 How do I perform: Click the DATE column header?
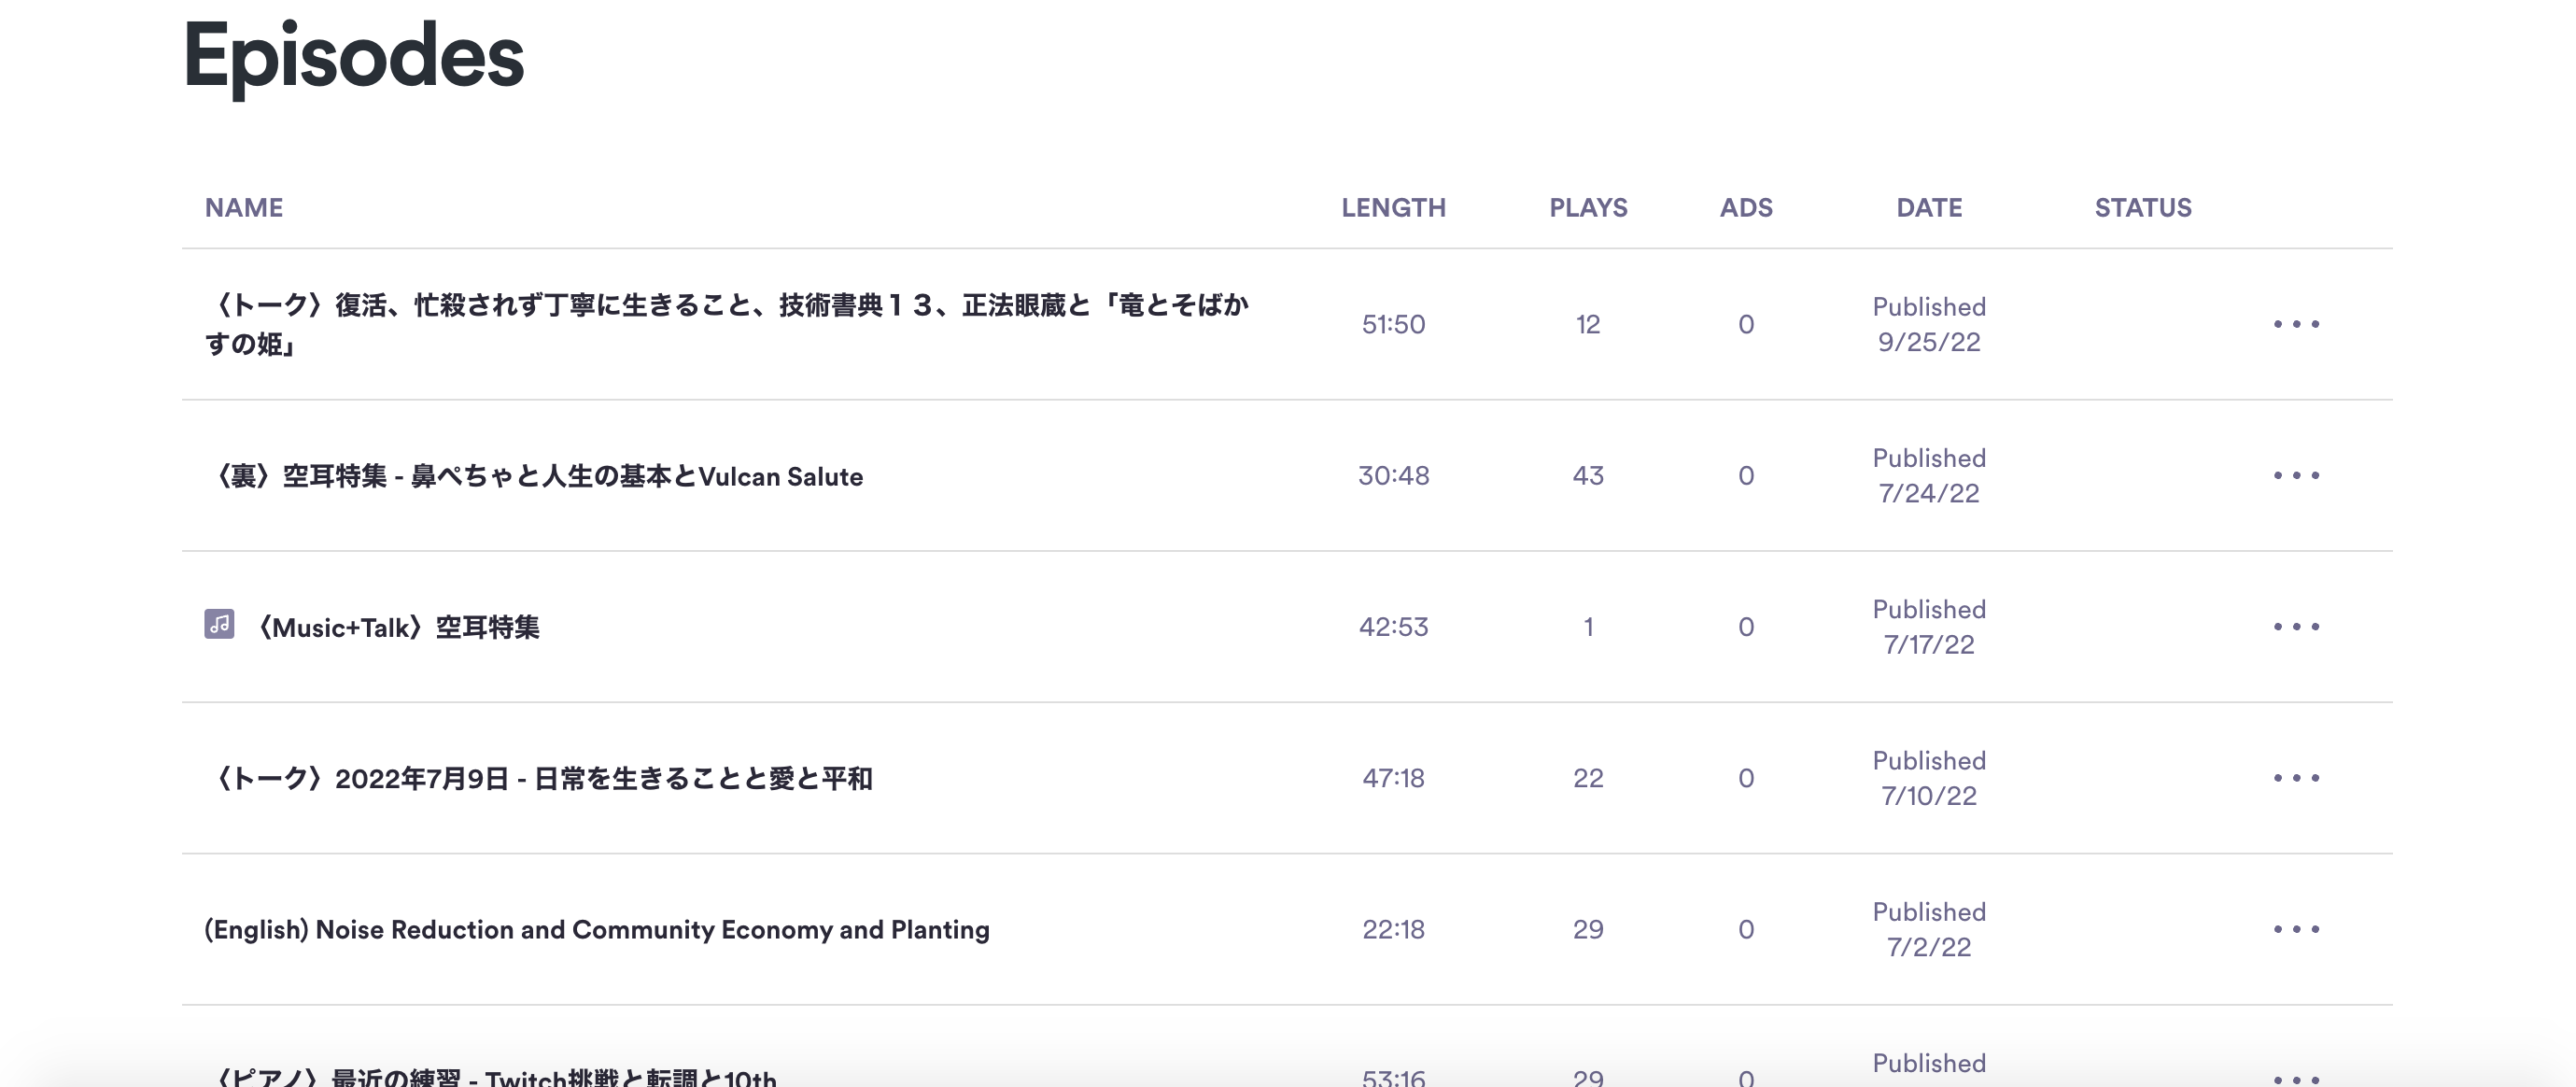(x=1929, y=207)
